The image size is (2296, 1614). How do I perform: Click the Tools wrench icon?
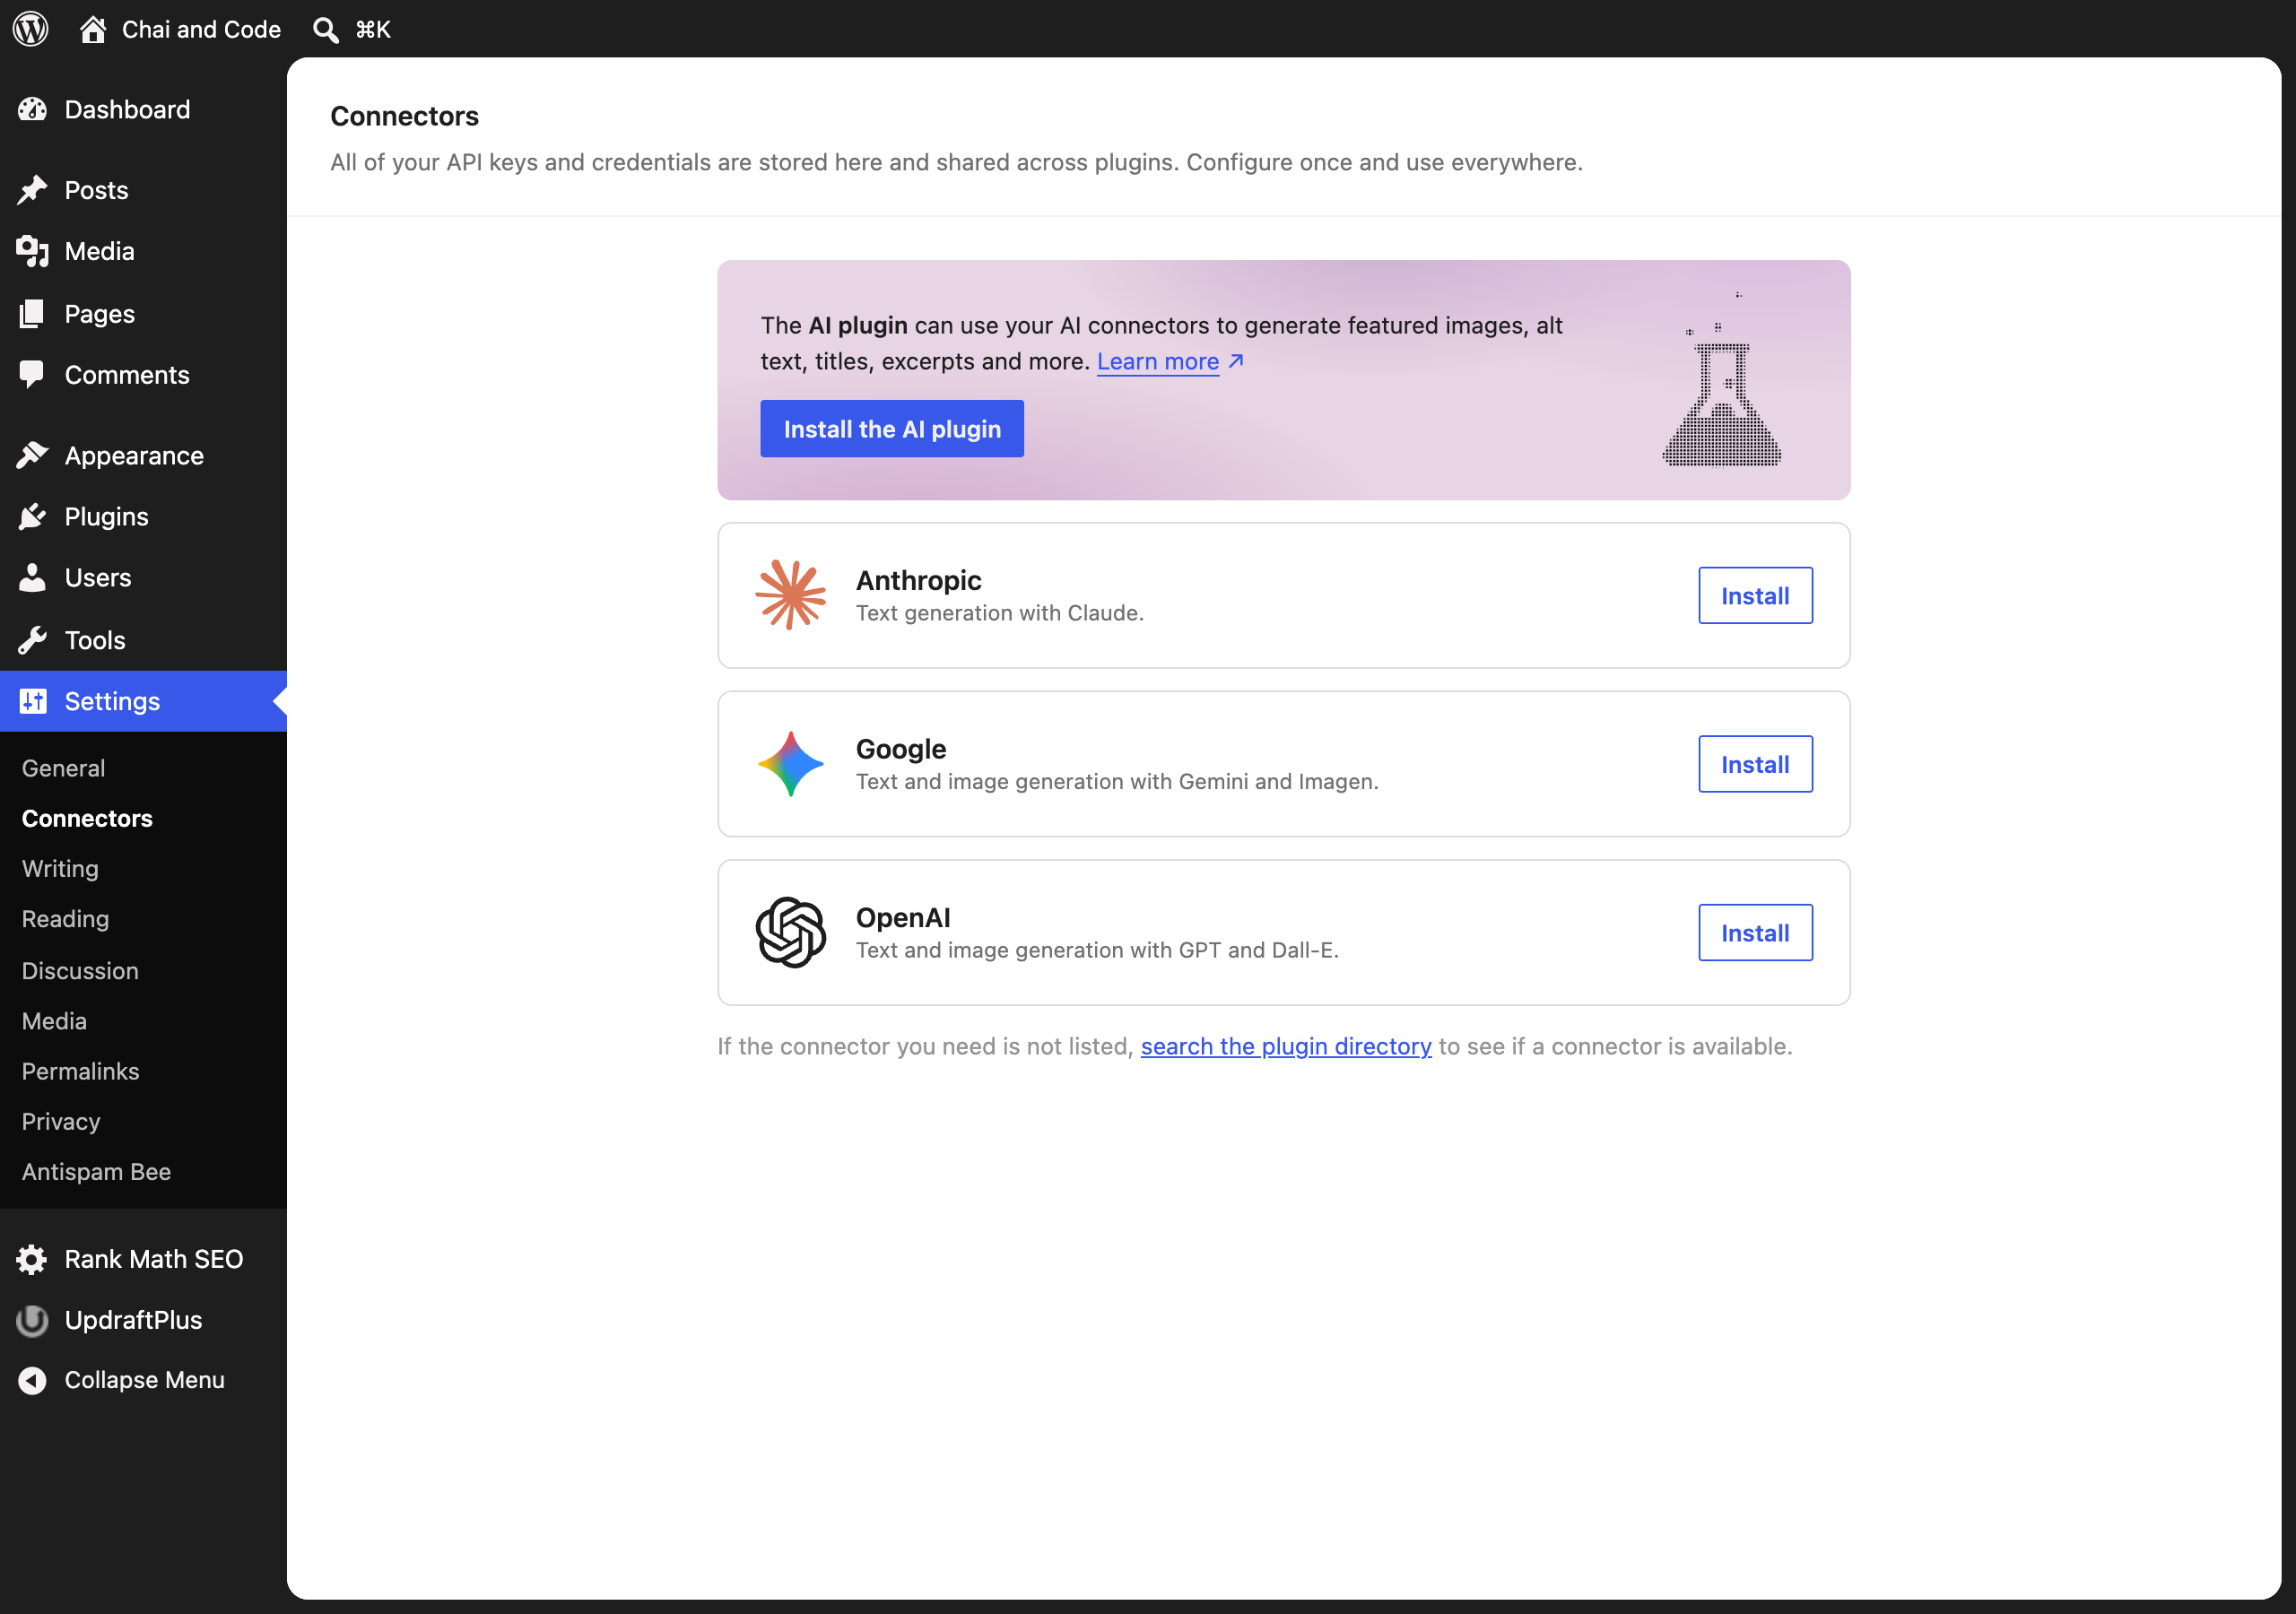pyautogui.click(x=32, y=640)
